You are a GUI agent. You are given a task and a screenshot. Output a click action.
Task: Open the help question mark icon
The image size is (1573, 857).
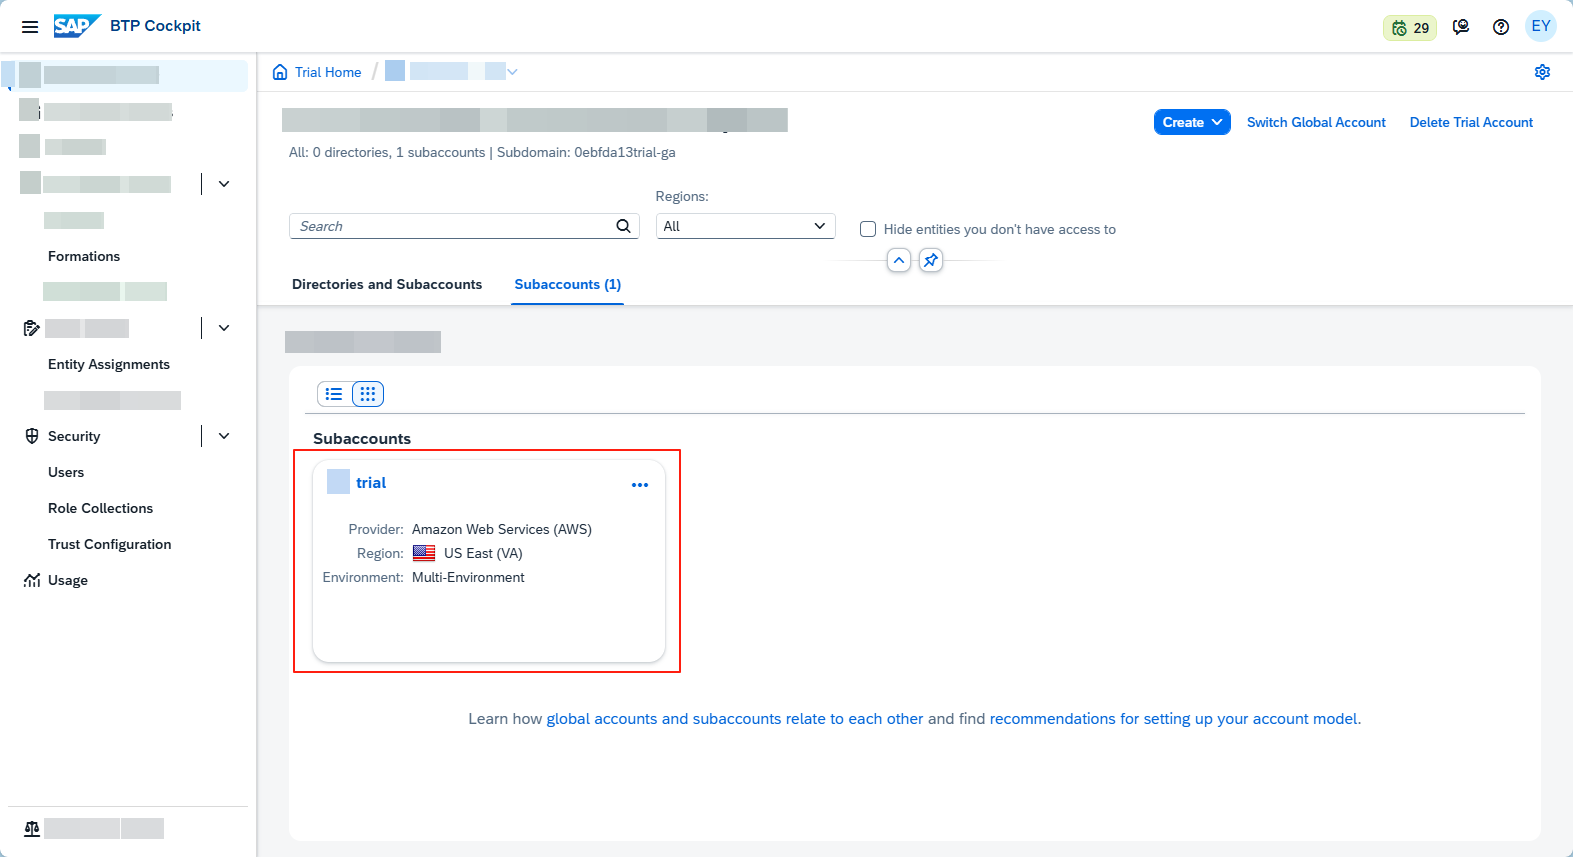click(x=1501, y=27)
